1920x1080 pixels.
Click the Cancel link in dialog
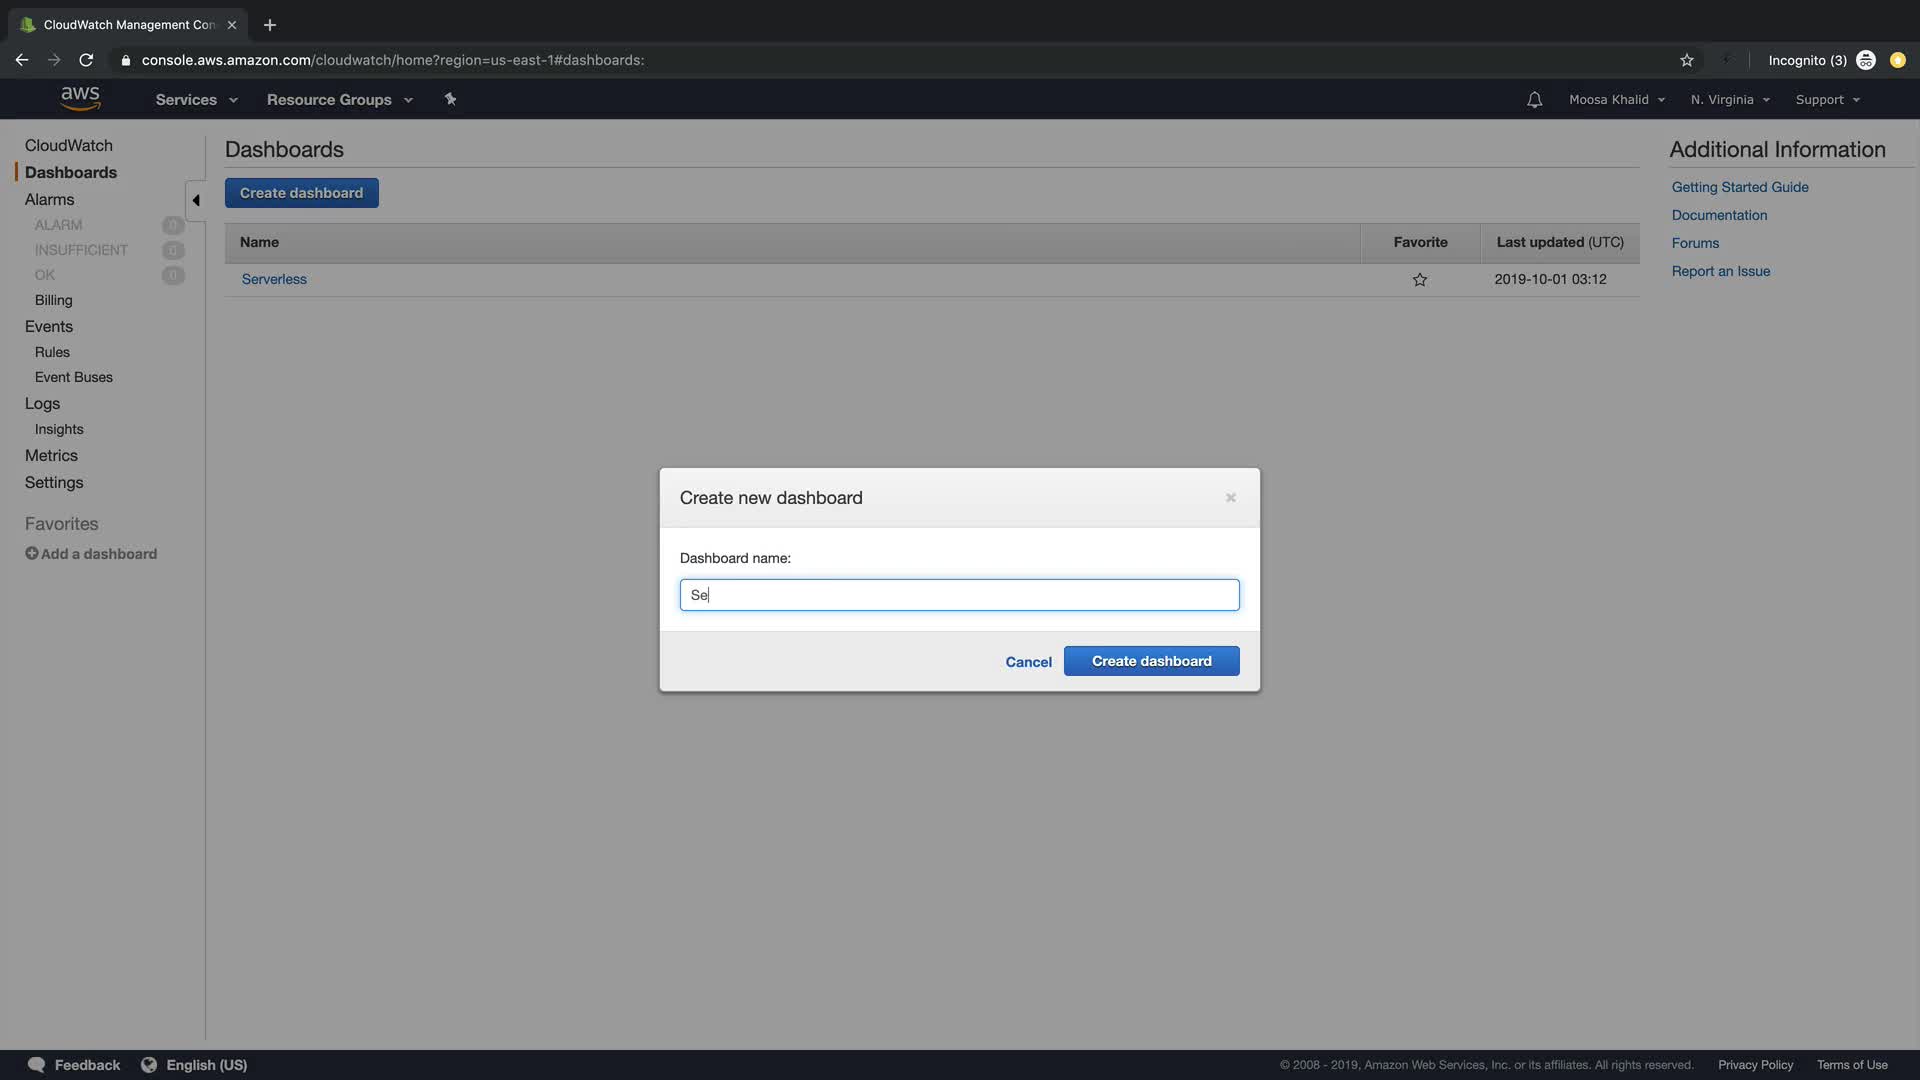[x=1028, y=662]
